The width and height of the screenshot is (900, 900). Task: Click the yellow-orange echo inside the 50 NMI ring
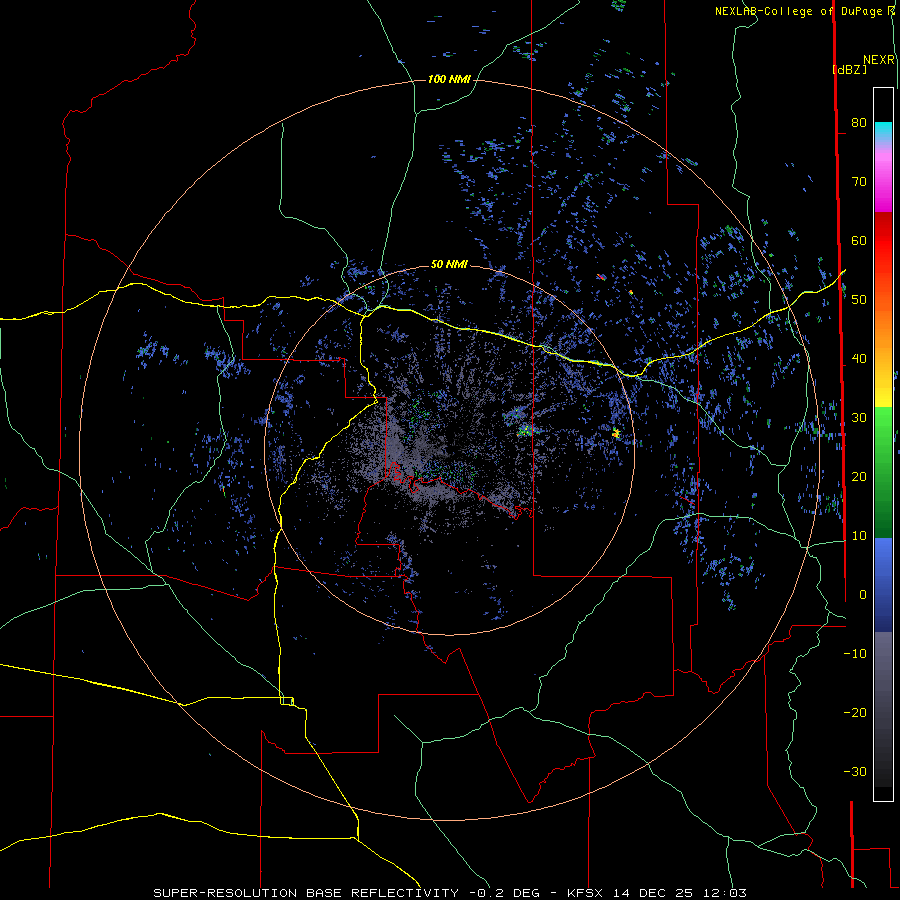click(x=616, y=433)
